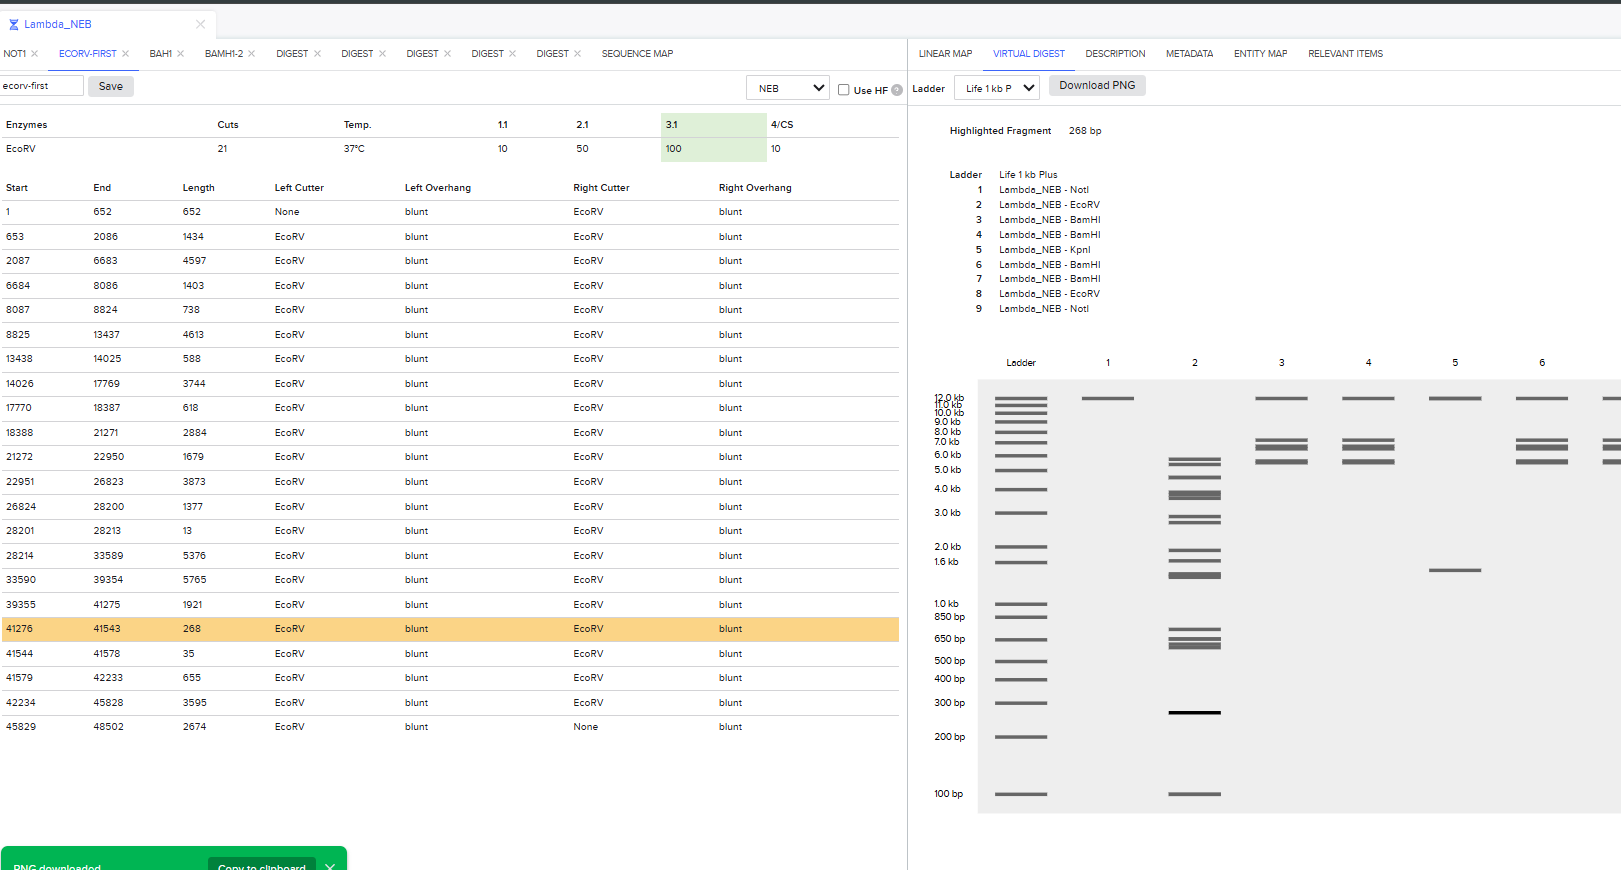Enable the Use HF checkbox
1621x870 pixels.
point(844,90)
